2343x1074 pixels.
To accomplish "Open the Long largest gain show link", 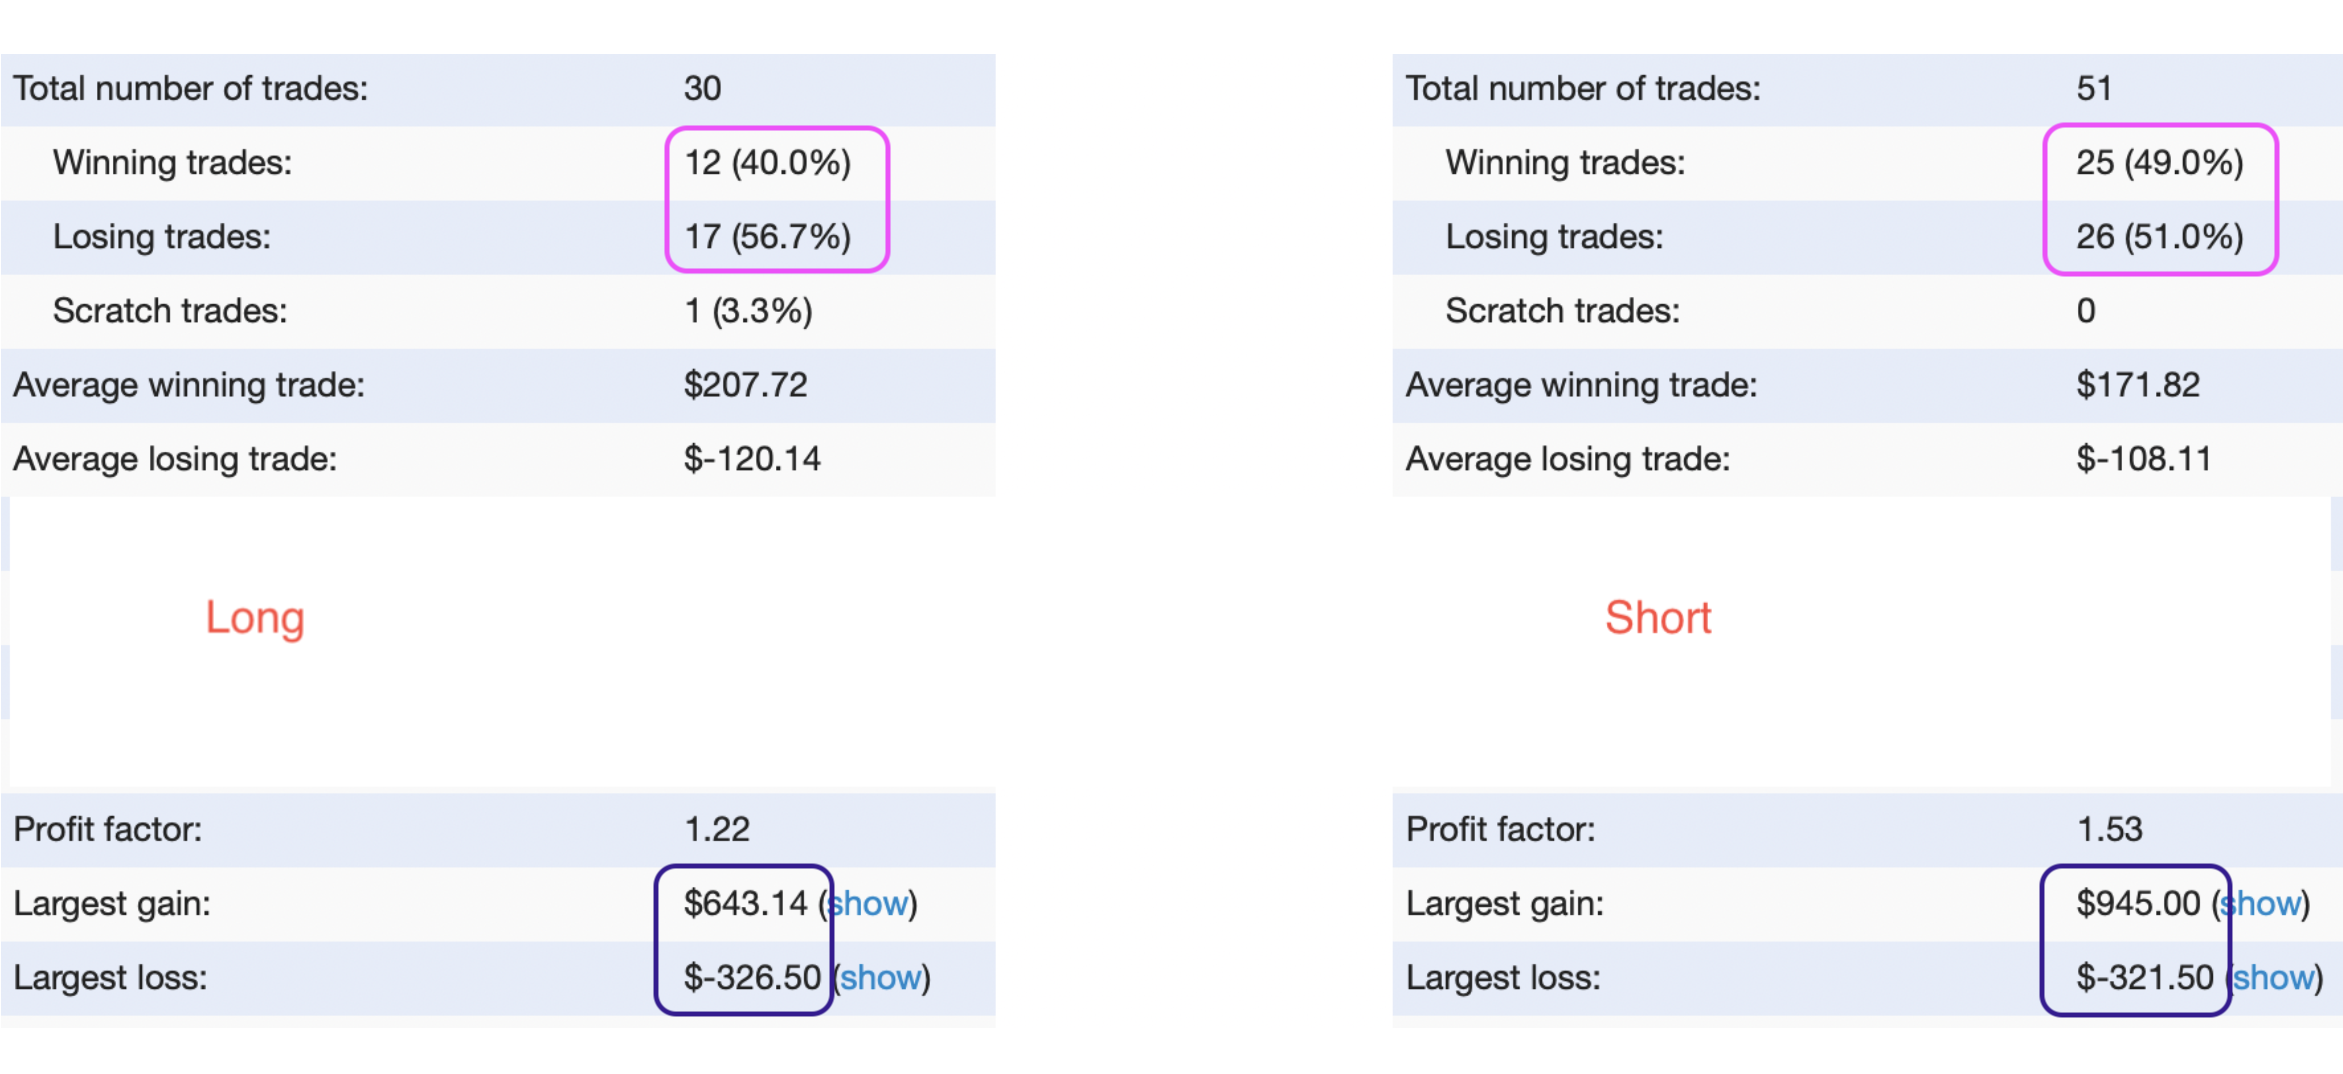I will pos(869,903).
